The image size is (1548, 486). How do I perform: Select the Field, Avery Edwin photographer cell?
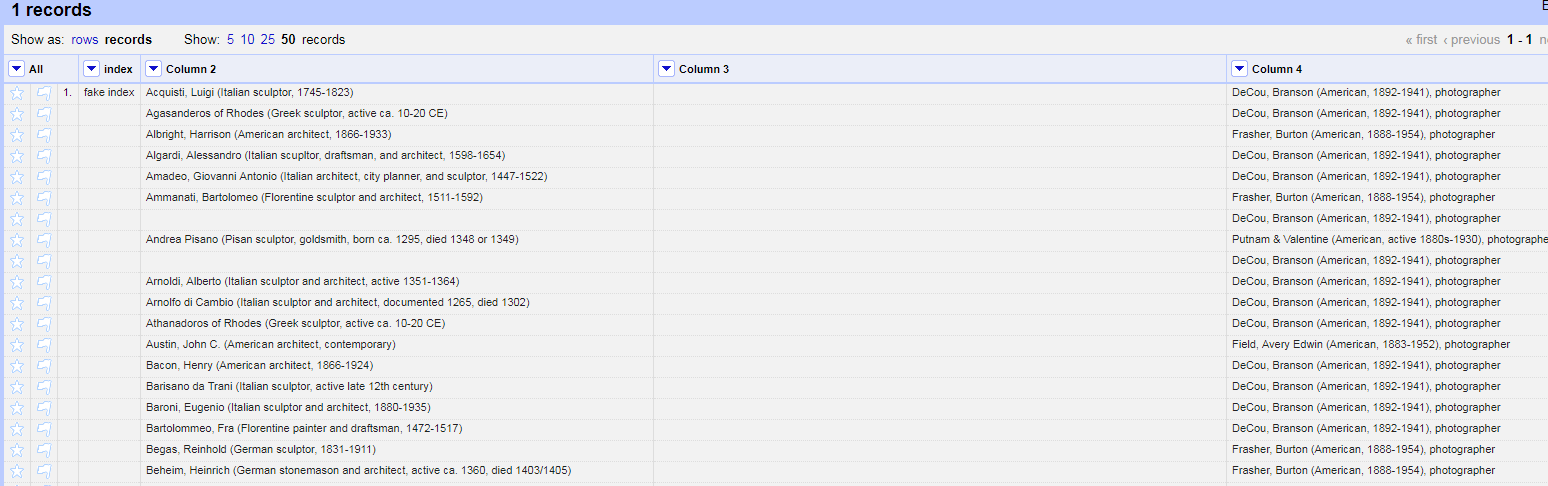pyautogui.click(x=1371, y=345)
